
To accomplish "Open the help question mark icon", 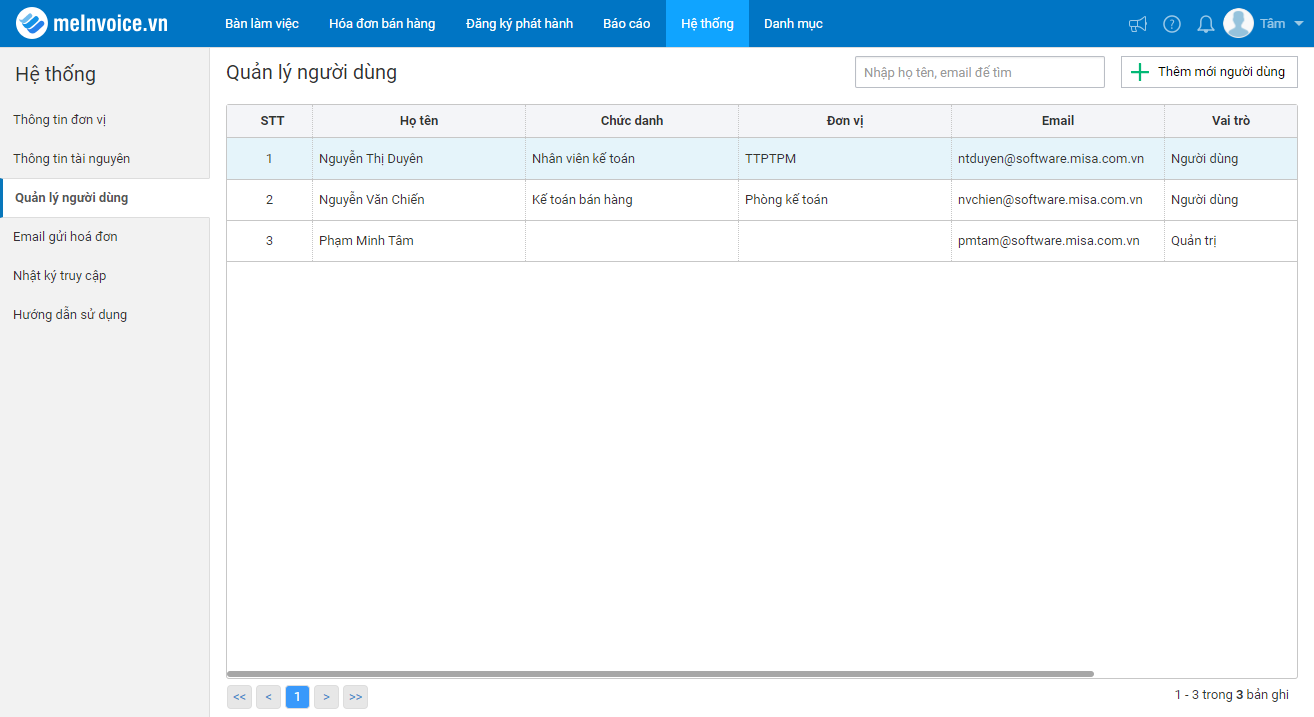I will point(1172,24).
